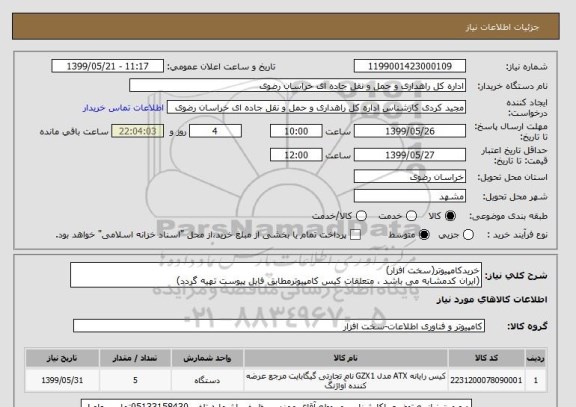This screenshot has height=407, width=576.
Task: Click the شرح کلی نیاز label
Action: point(516,275)
